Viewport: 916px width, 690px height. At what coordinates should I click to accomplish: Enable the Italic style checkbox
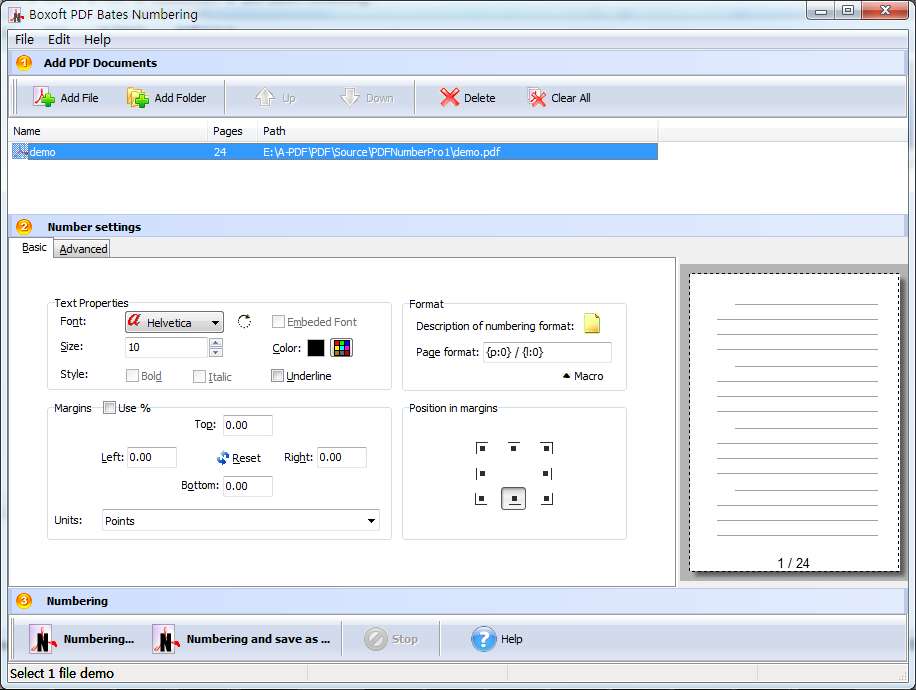199,377
